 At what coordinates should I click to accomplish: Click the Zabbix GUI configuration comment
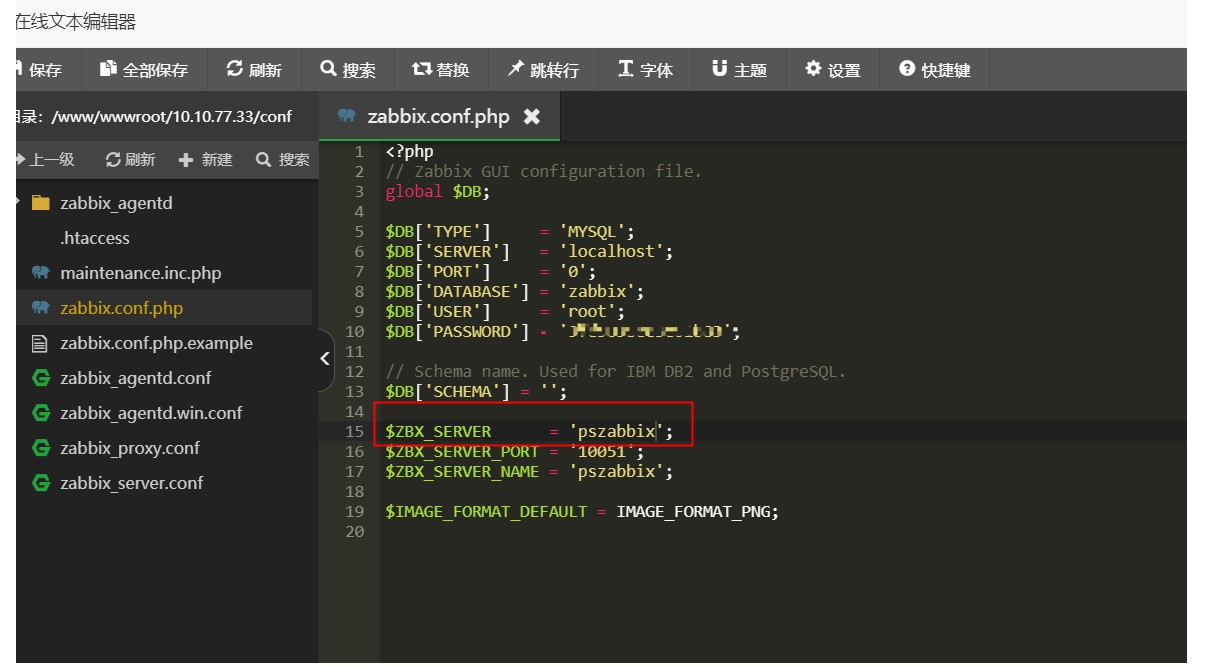544,172
